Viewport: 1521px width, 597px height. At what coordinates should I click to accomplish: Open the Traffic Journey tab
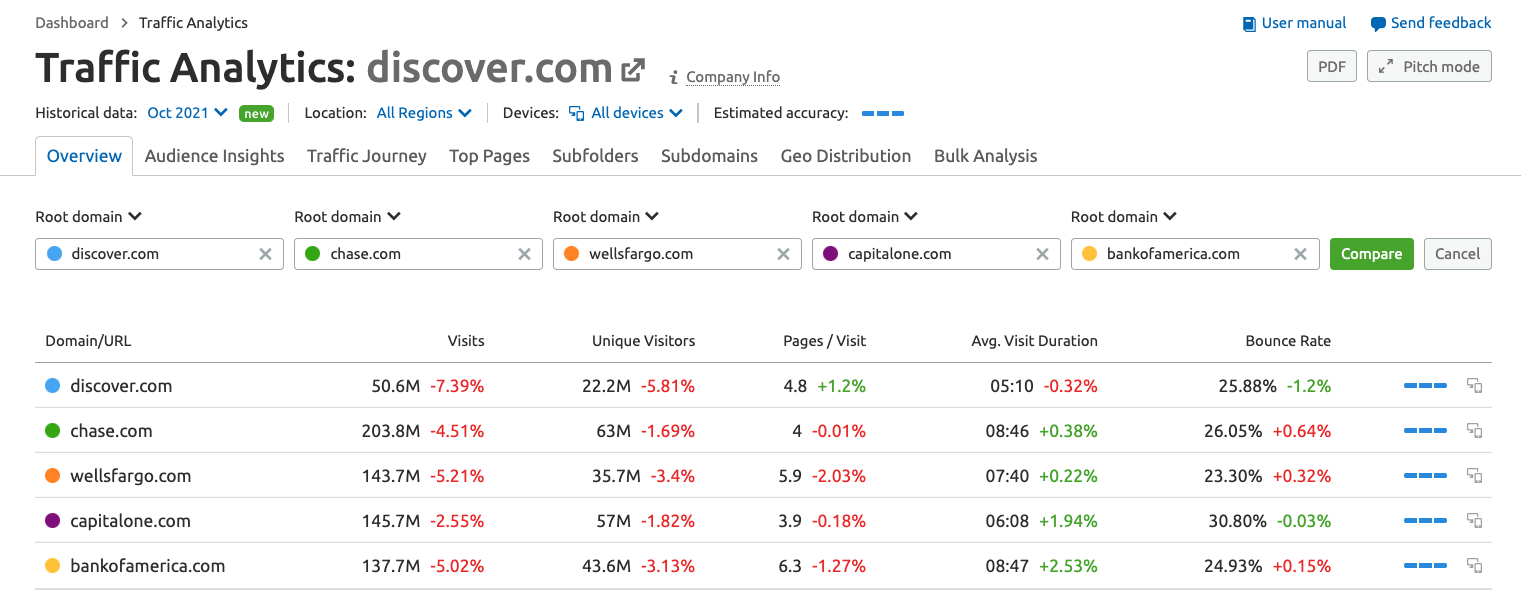[x=367, y=156]
